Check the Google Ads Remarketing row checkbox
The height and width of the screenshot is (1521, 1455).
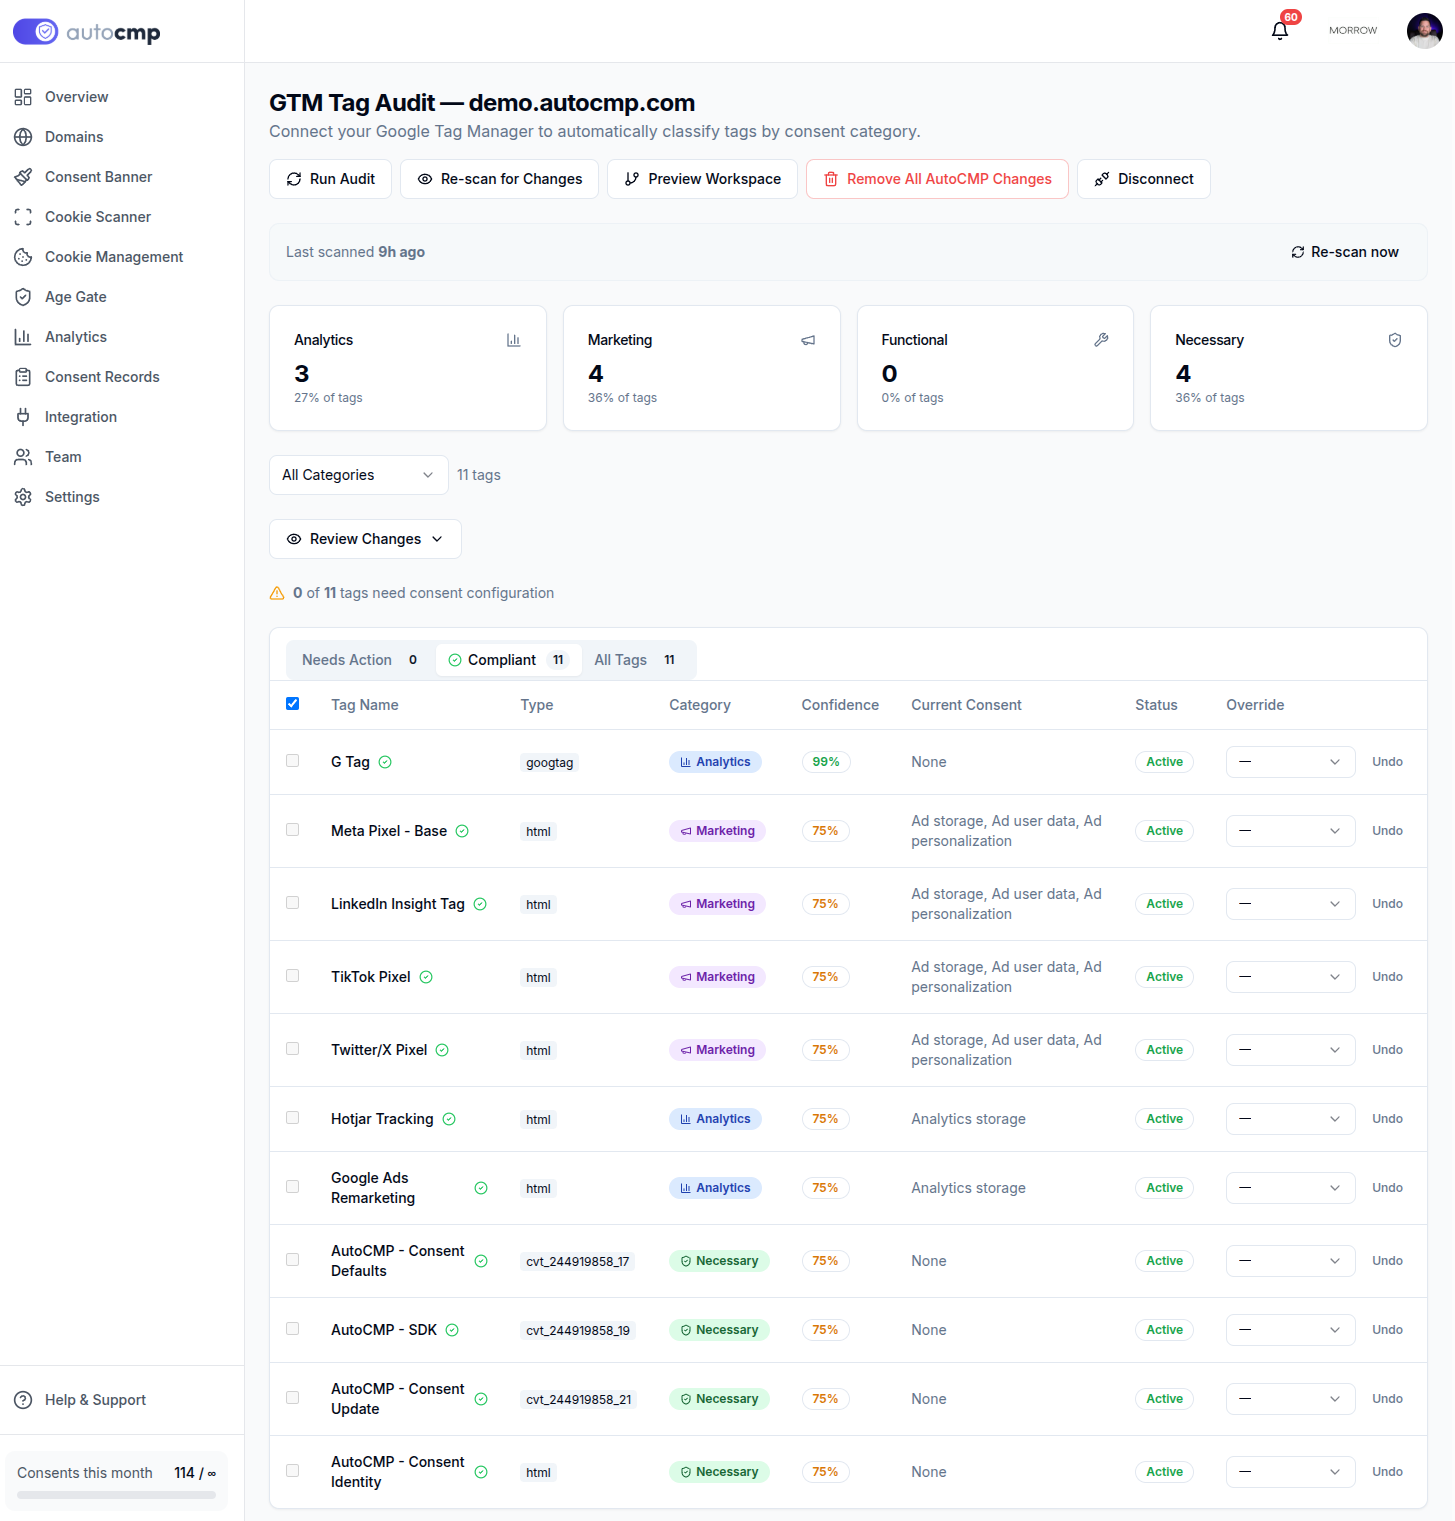point(293,1187)
